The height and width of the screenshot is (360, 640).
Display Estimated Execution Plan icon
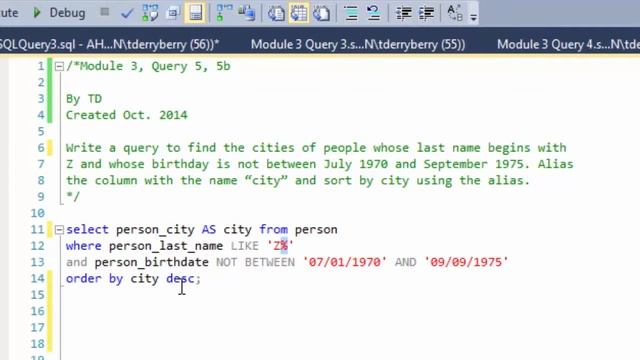(150, 13)
